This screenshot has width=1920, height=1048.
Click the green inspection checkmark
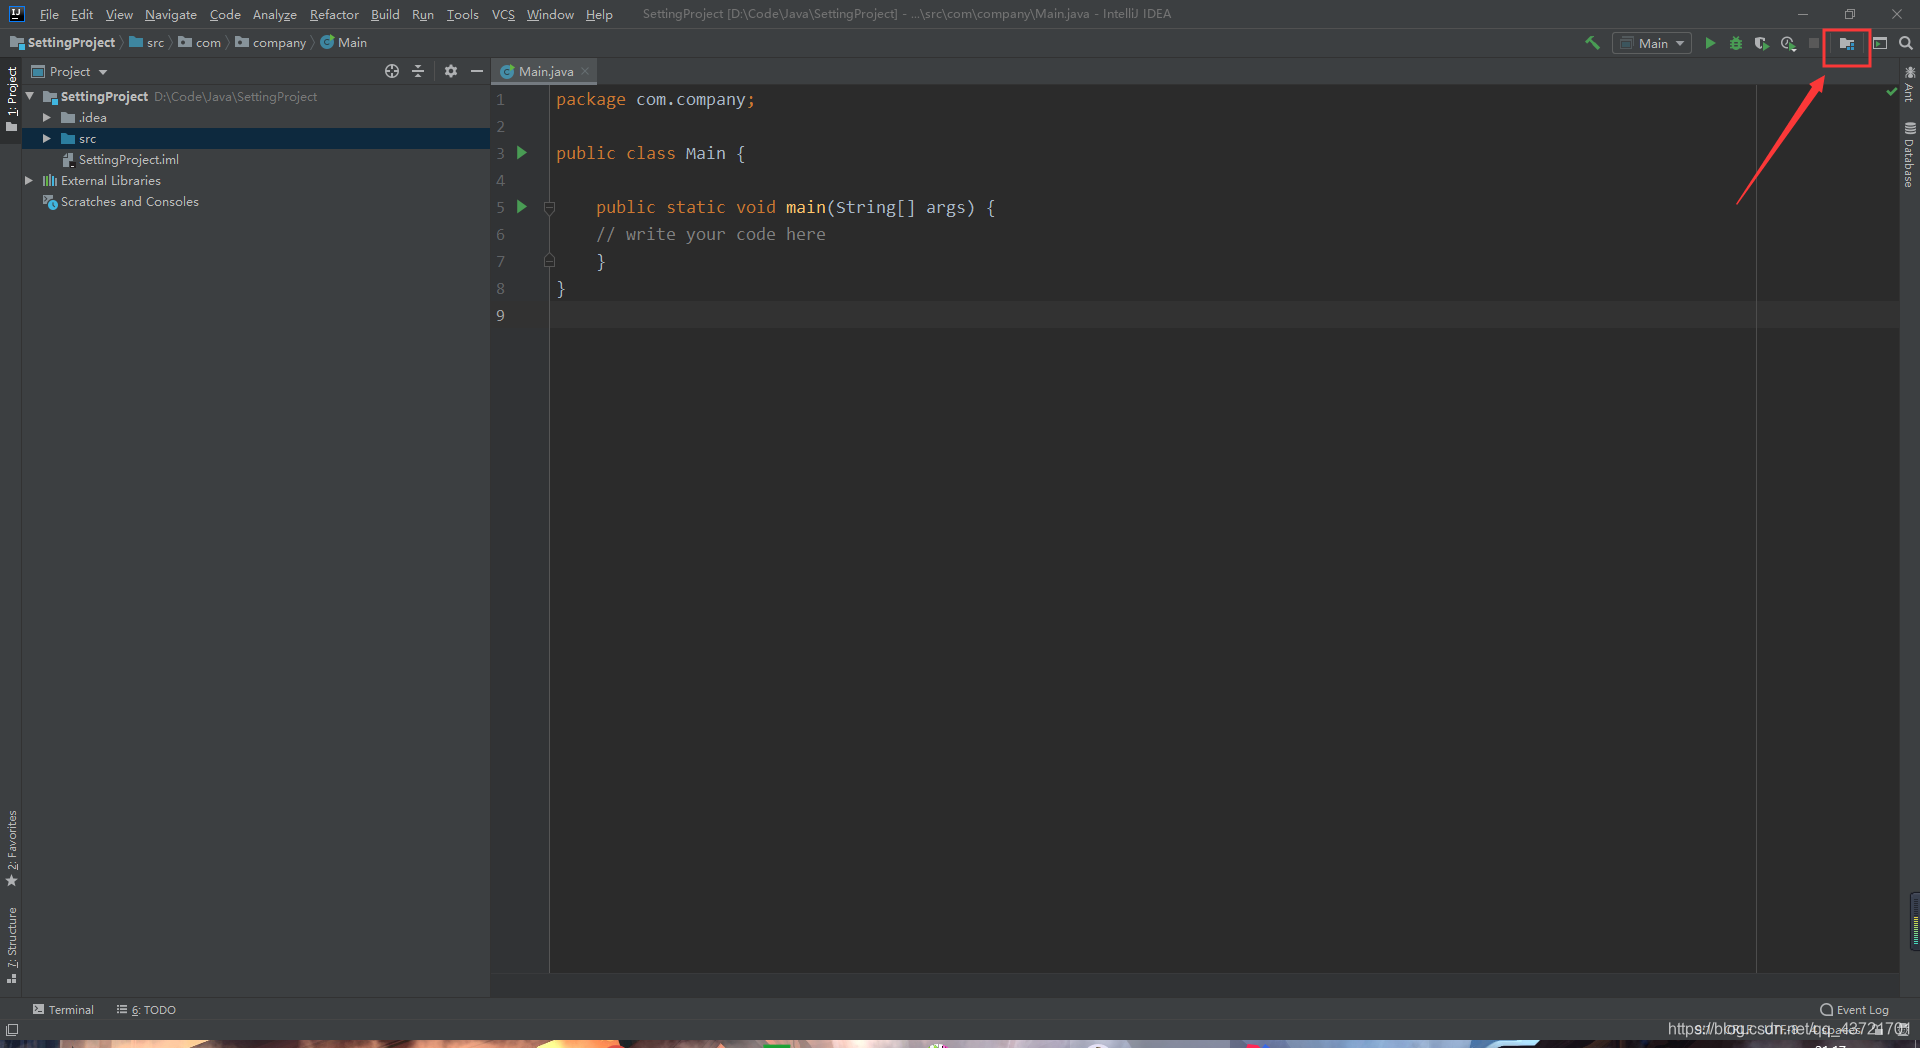coord(1892,92)
